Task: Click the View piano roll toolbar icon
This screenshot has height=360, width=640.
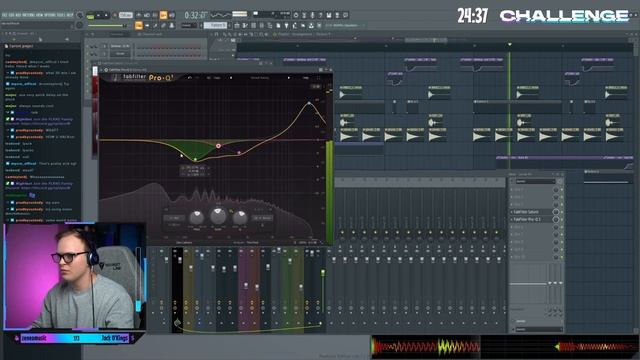Action: (245, 25)
